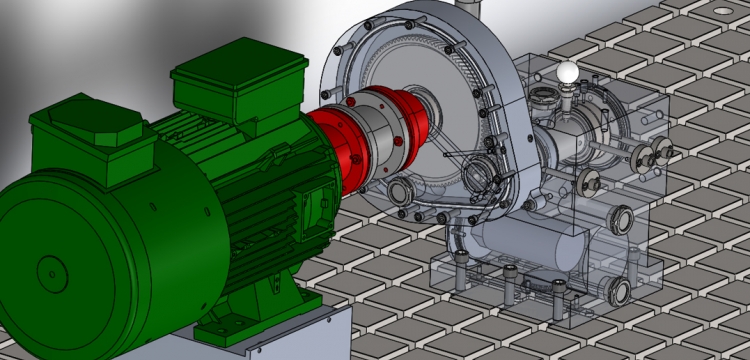Click the circular hole in the top-right floor tile
Viewport: 750px width, 360px height.
click(x=723, y=11)
